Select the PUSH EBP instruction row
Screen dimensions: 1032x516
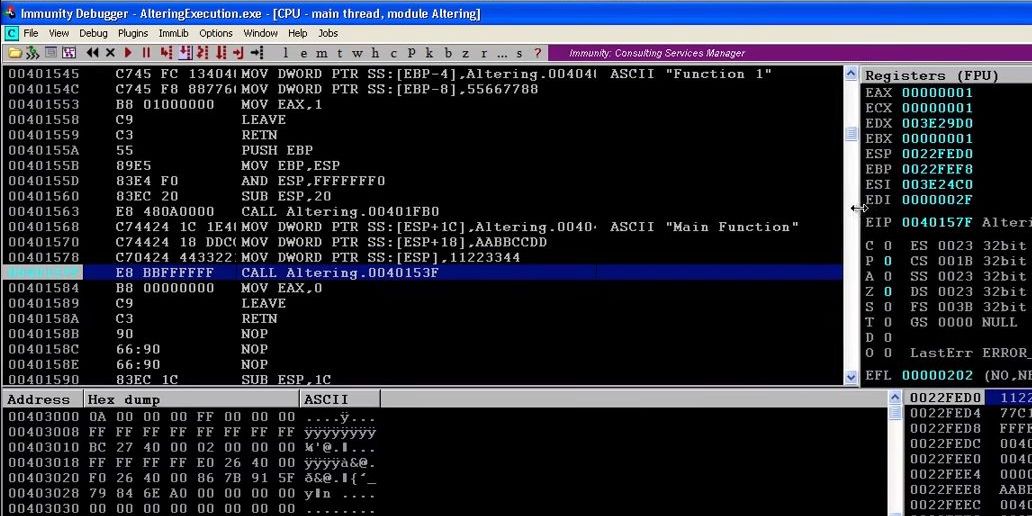[x=423, y=150]
